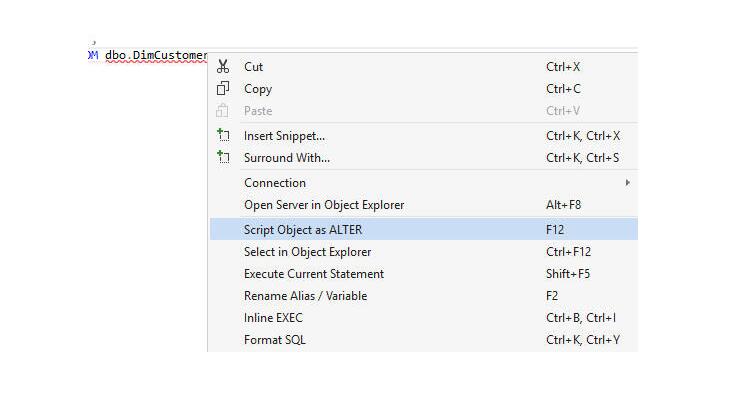The image size is (740, 420).
Task: Run Execute Current Statement
Action: point(423,274)
